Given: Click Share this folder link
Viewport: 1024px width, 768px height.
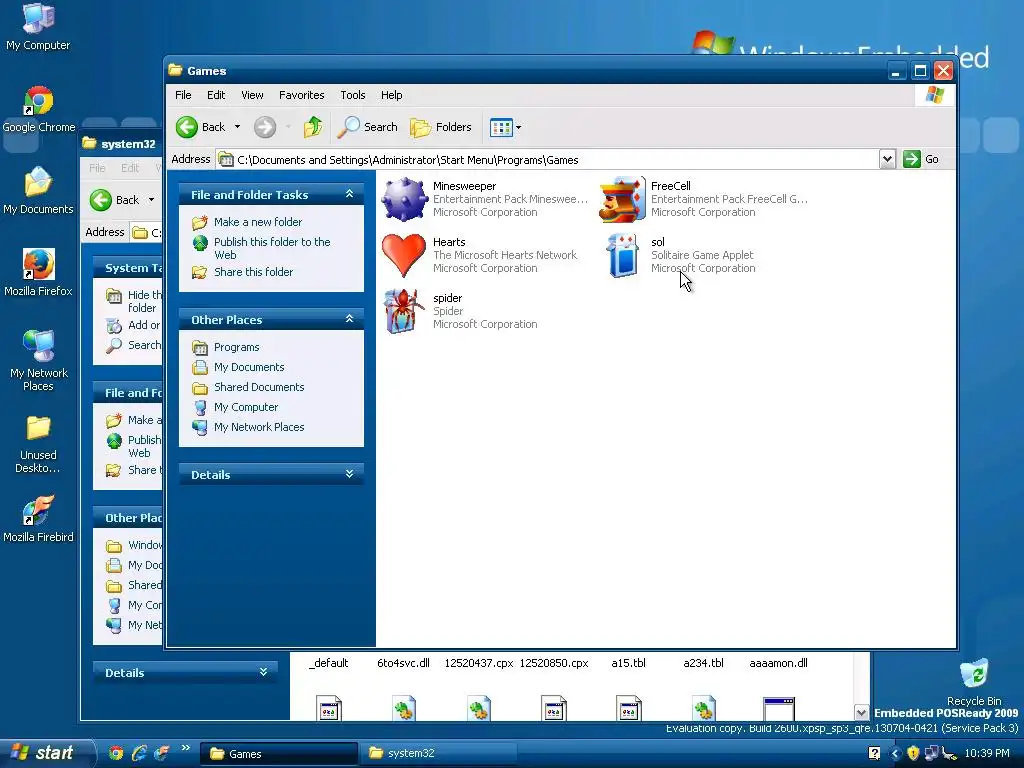Looking at the screenshot, I should tap(253, 272).
